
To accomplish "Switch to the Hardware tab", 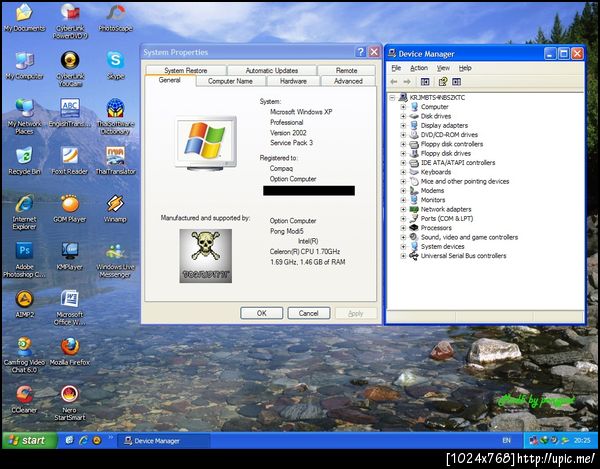I will [293, 81].
